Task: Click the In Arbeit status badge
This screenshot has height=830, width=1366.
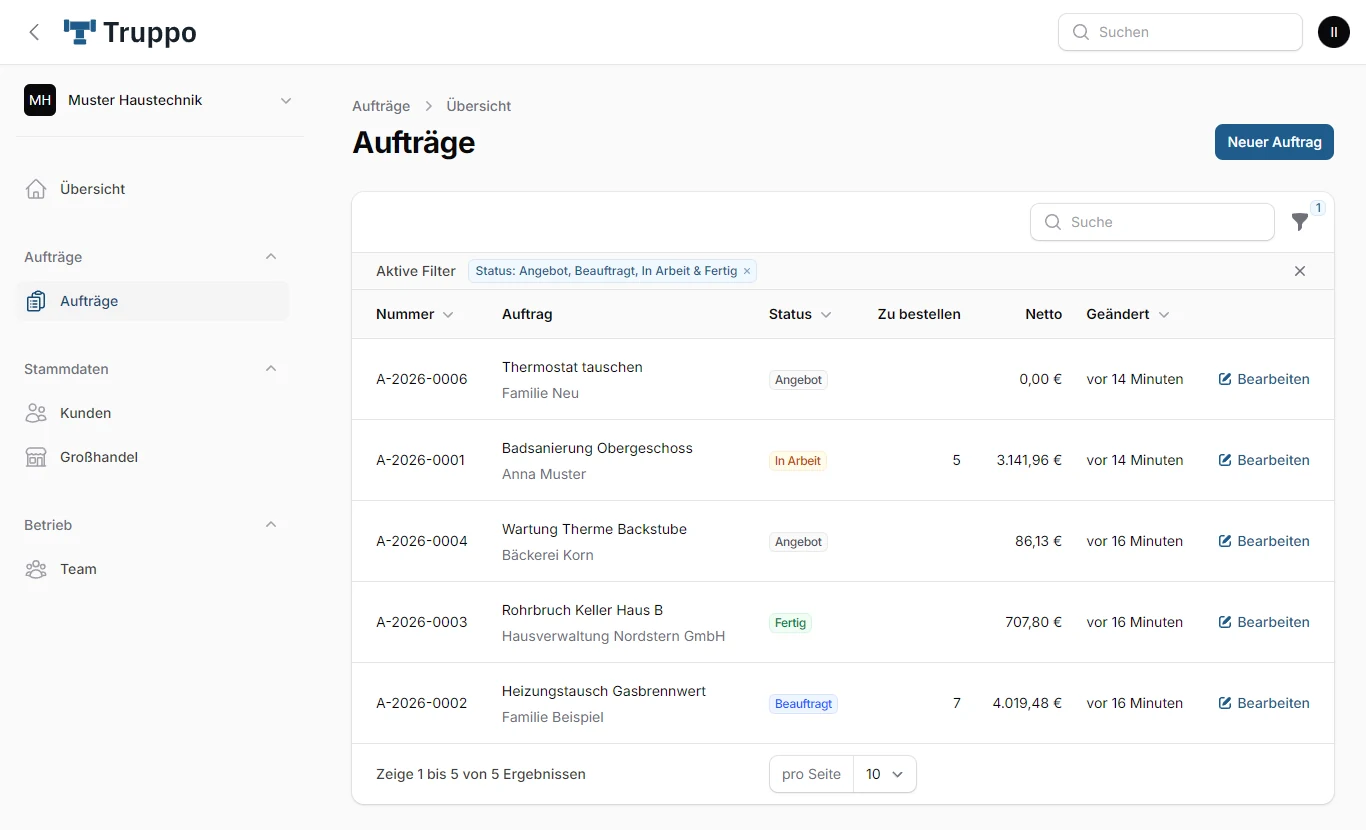Action: click(x=798, y=461)
